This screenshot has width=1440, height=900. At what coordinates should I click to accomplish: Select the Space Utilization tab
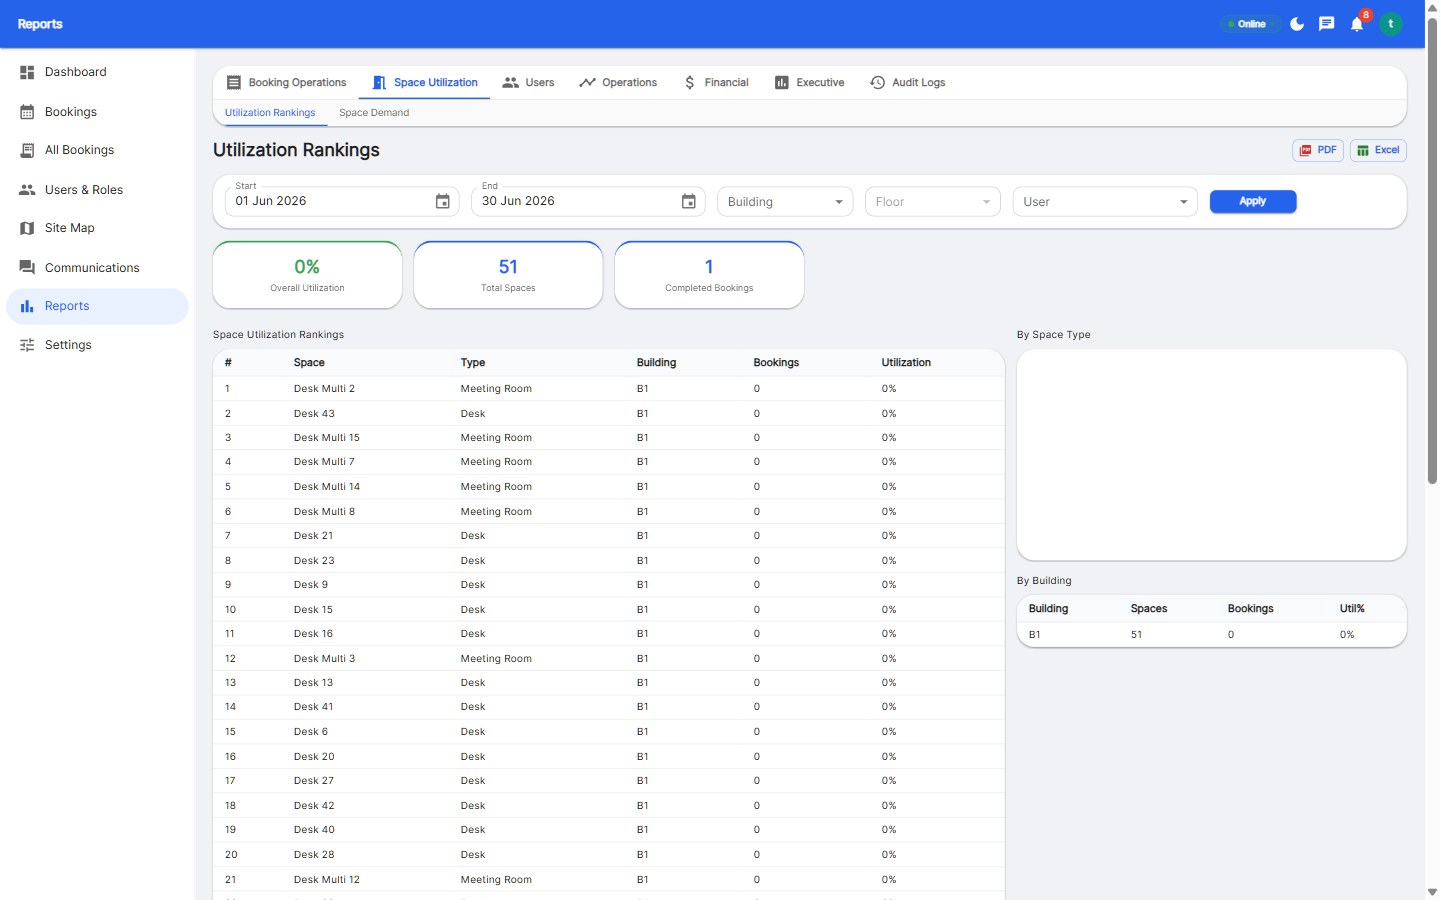tap(424, 83)
